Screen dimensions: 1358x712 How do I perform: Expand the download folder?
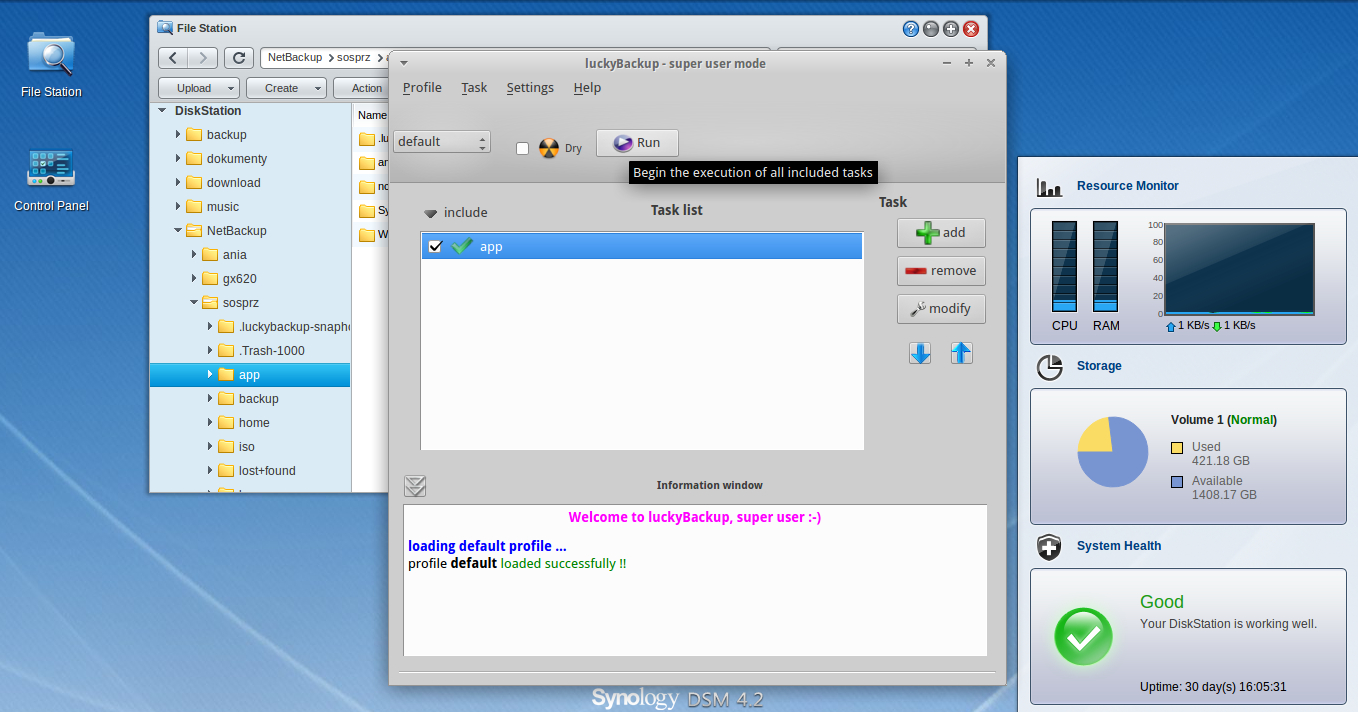pyautogui.click(x=178, y=183)
